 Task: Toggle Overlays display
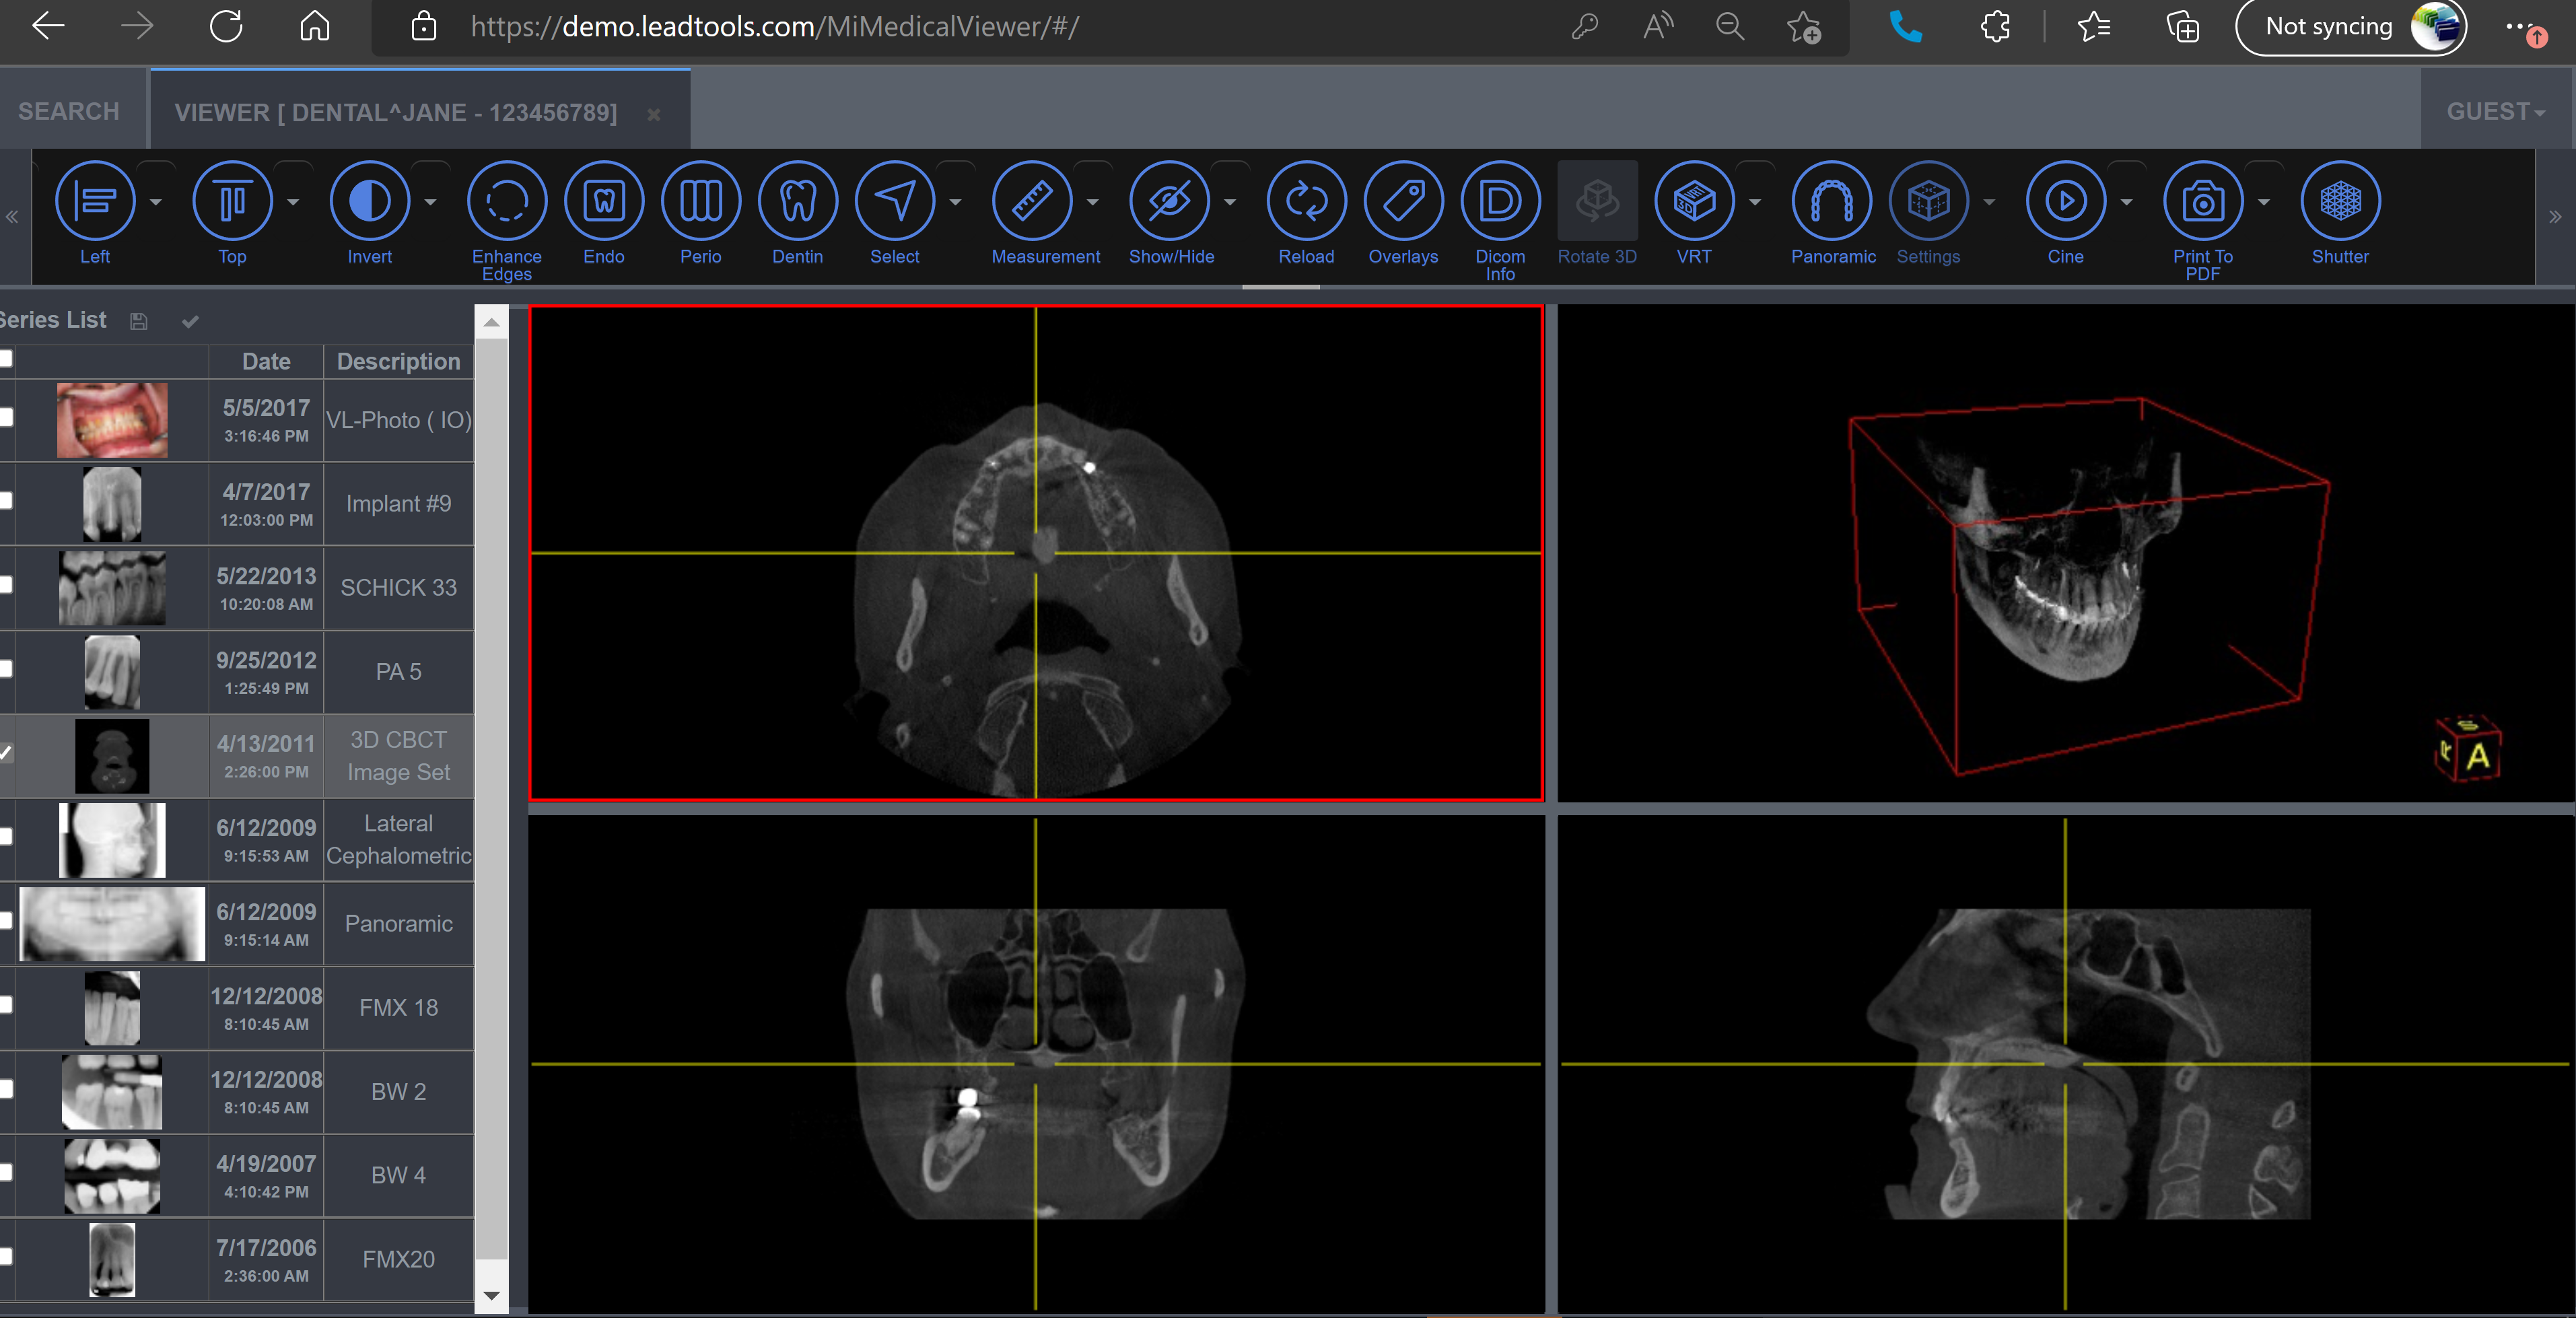[x=1404, y=202]
